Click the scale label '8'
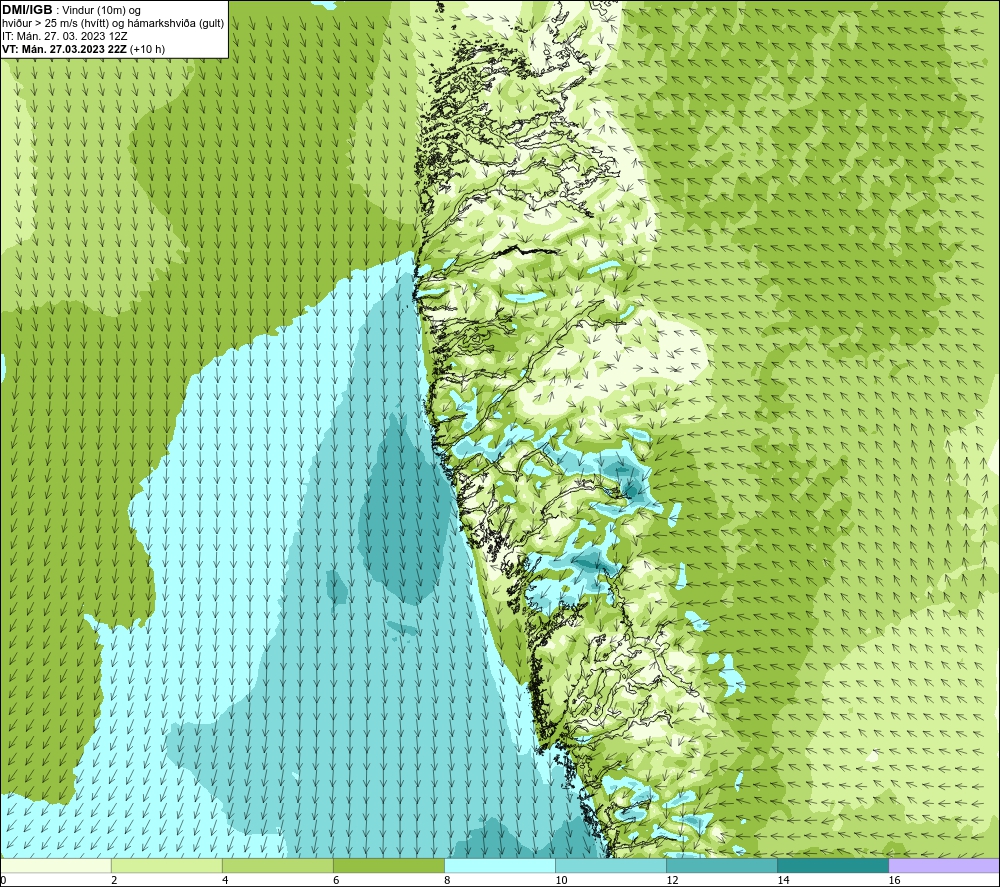Screen dimensions: 1000x887 pyautogui.click(x=447, y=880)
